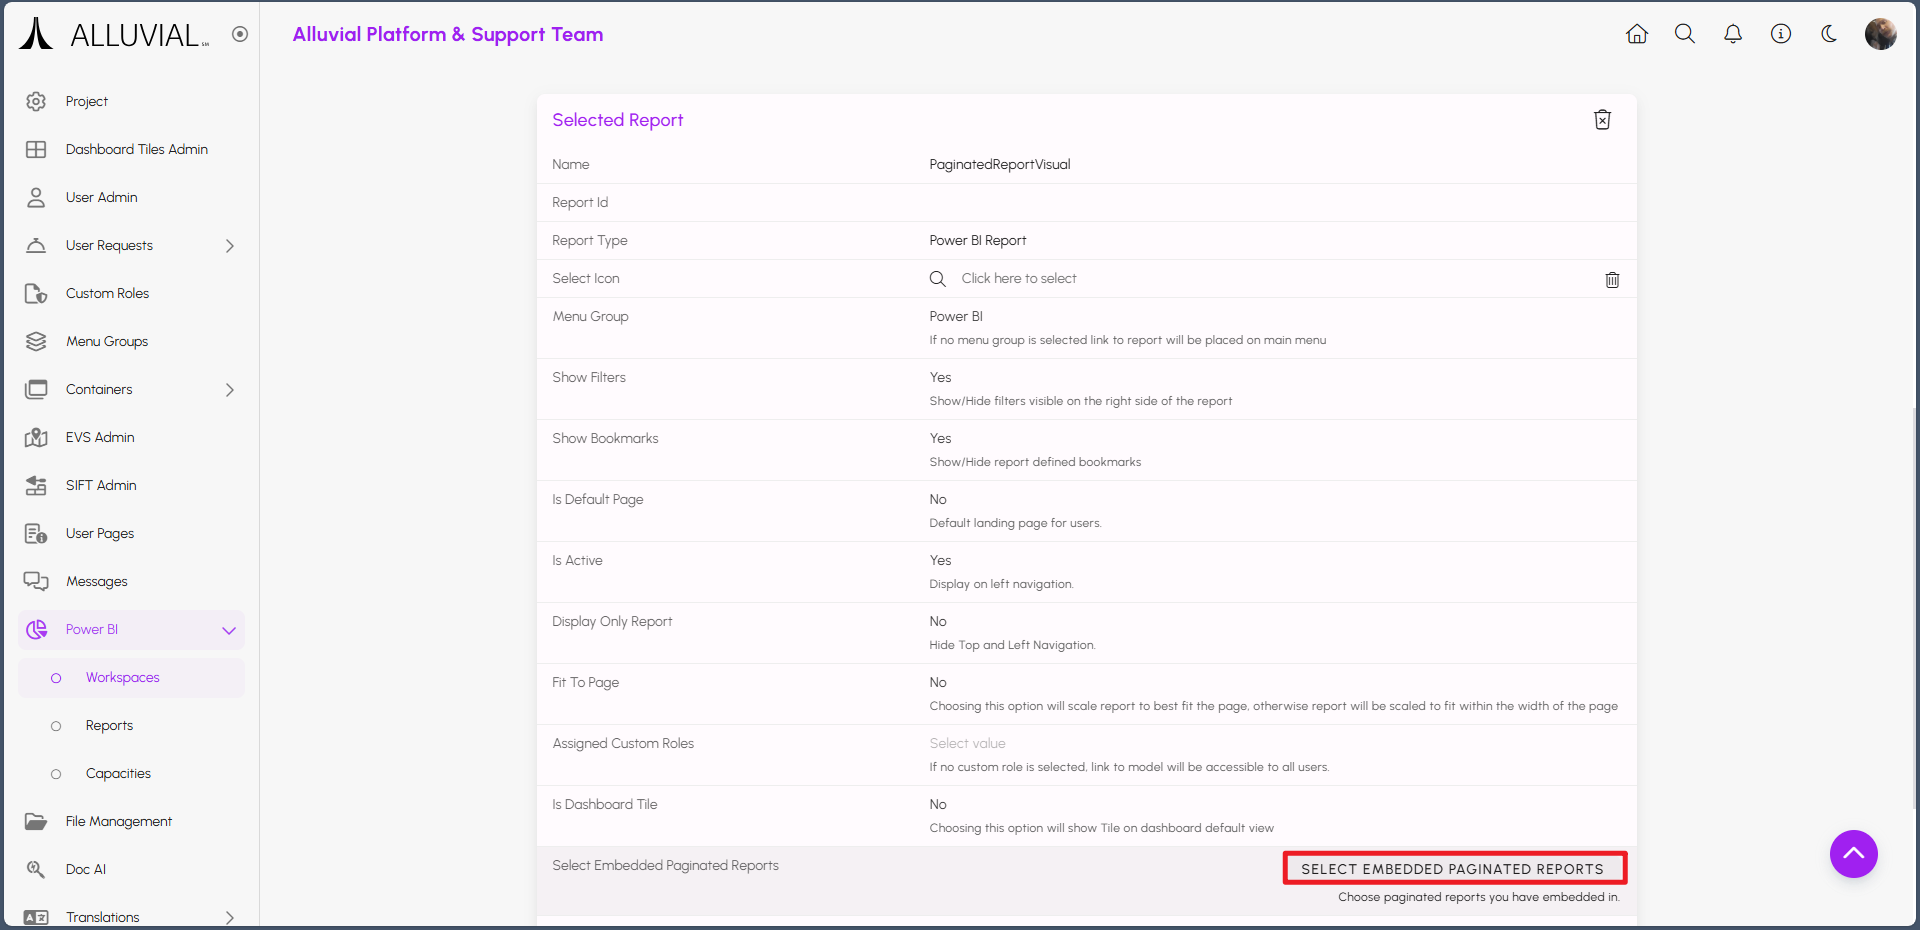Go to Custom Roles in sidebar
The width and height of the screenshot is (1920, 930).
[107, 294]
